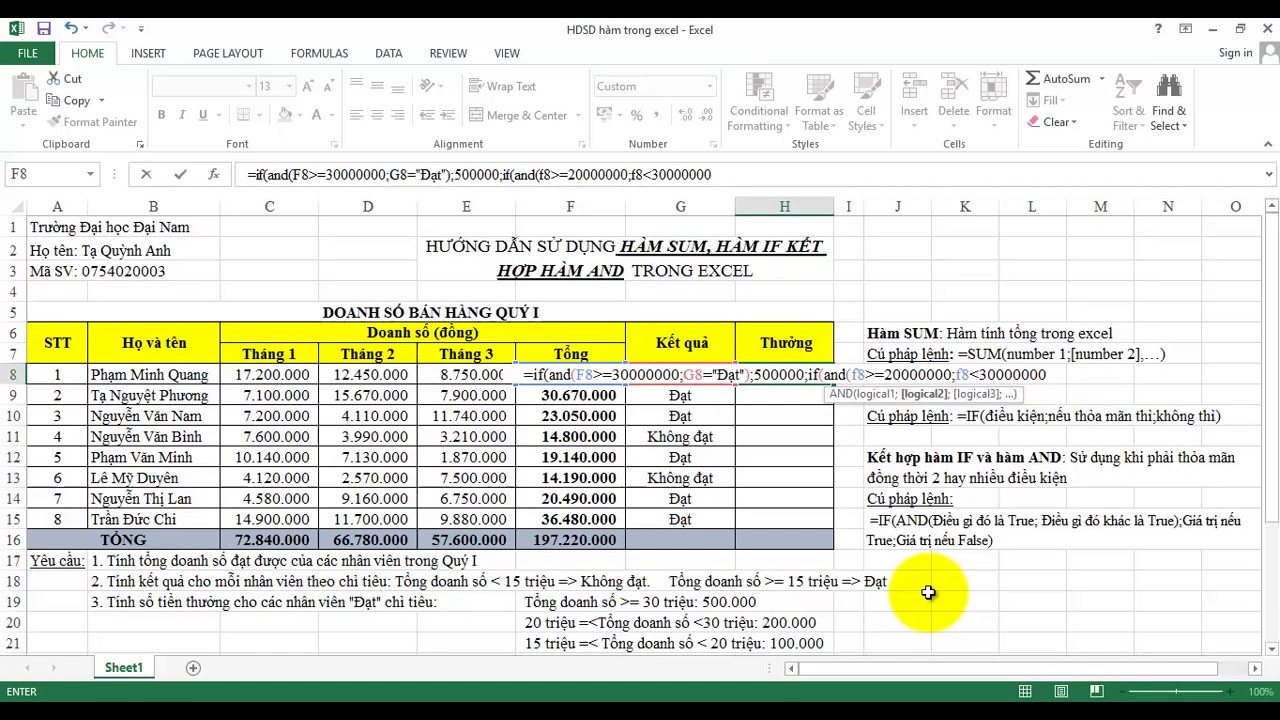Image resolution: width=1280 pixels, height=720 pixels.
Task: Toggle Align Right for cell text
Action: [x=399, y=115]
